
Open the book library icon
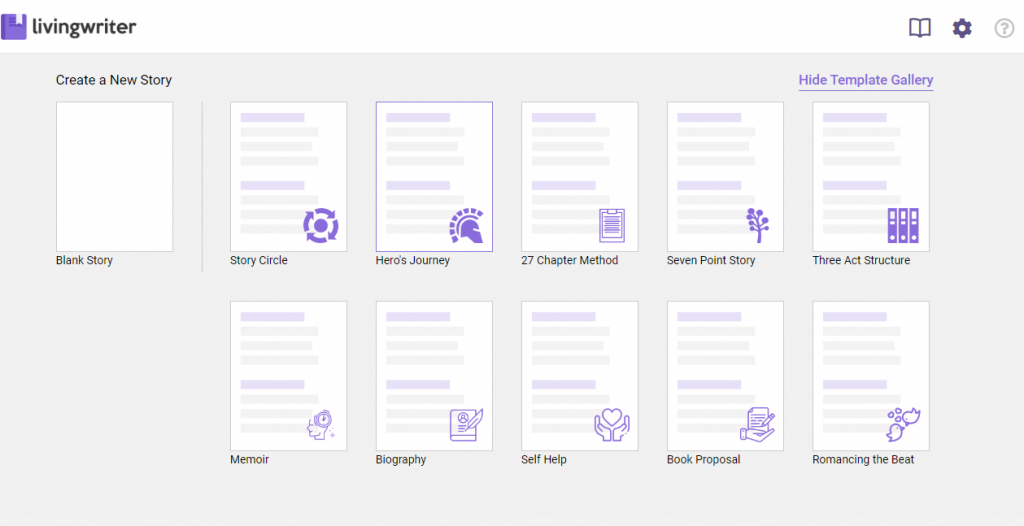pos(919,28)
